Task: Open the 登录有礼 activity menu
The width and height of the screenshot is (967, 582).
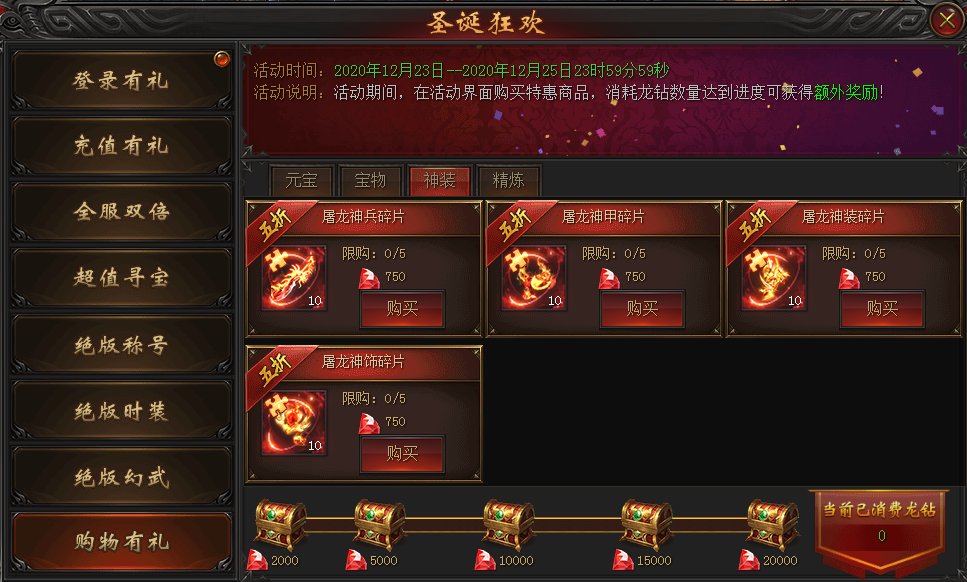Action: (x=121, y=80)
